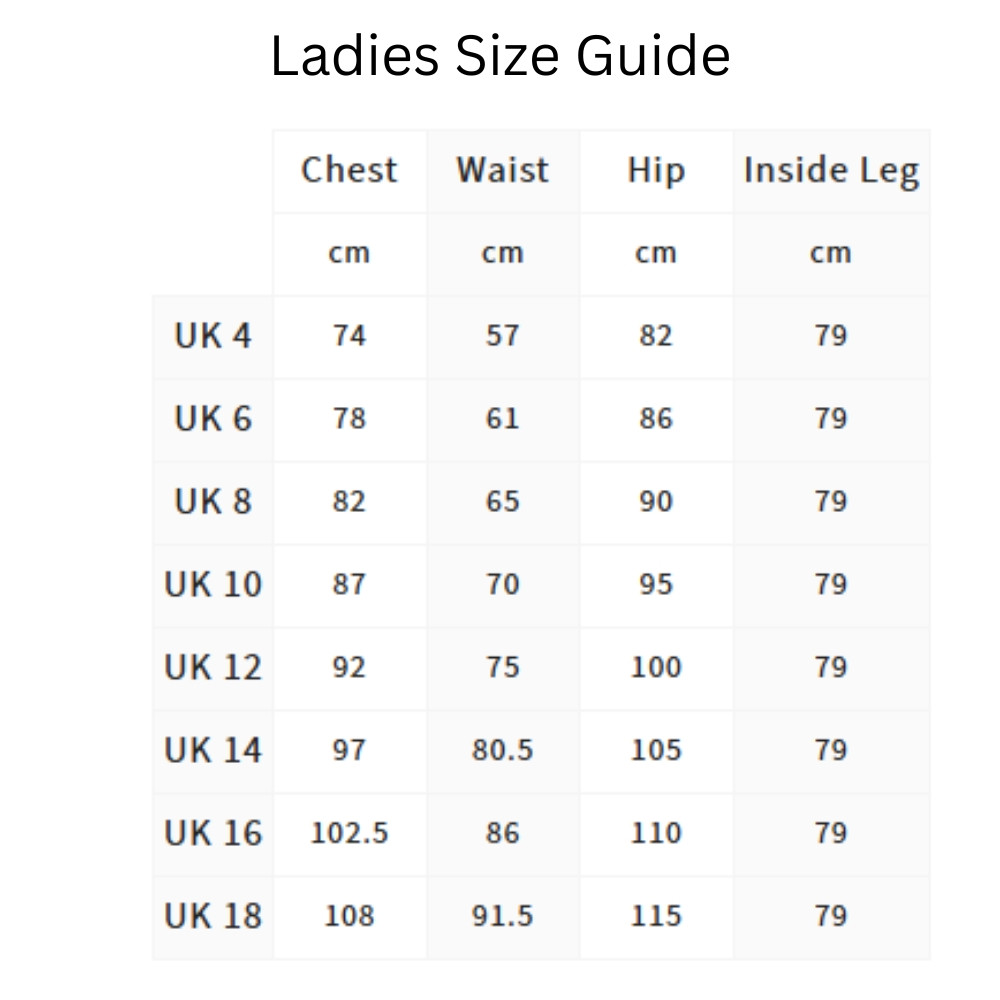Select the UK 18 row label
Screen dimensions: 1000x1000
coord(213,917)
